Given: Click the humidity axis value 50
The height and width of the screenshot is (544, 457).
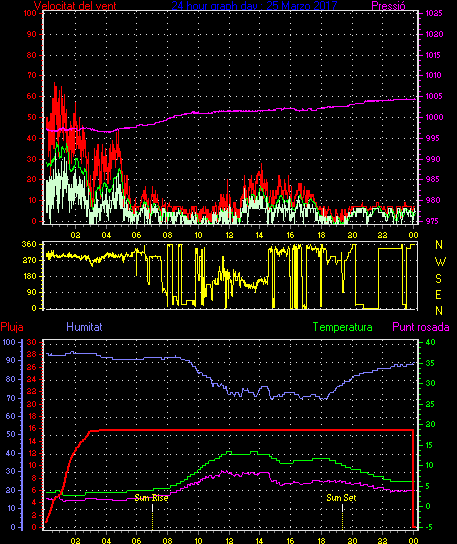Looking at the screenshot, I should [11, 434].
